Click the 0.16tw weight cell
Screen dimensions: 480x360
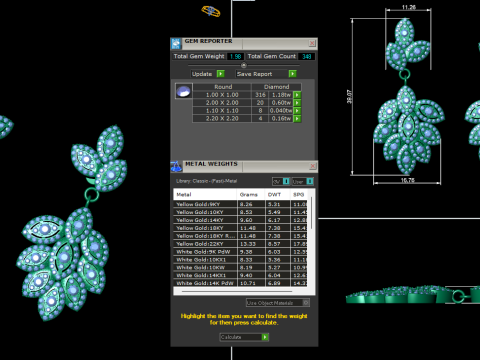281,119
